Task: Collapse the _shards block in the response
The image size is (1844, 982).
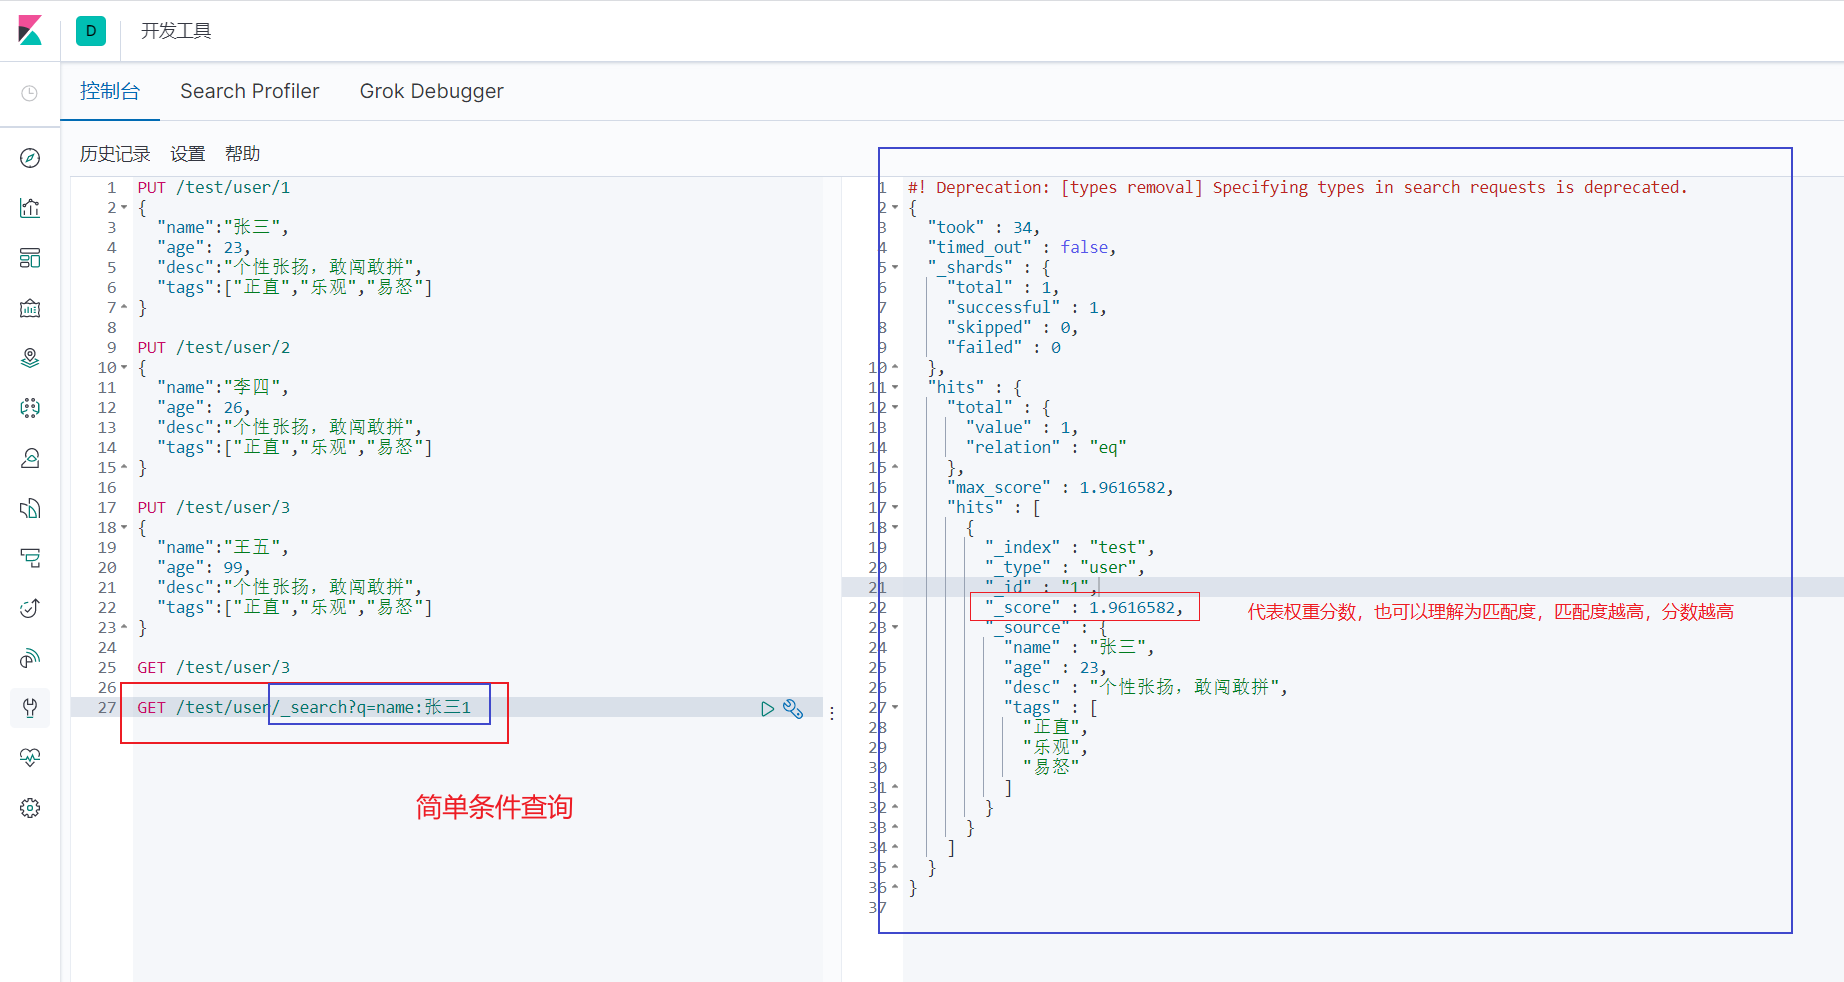Action: click(893, 267)
